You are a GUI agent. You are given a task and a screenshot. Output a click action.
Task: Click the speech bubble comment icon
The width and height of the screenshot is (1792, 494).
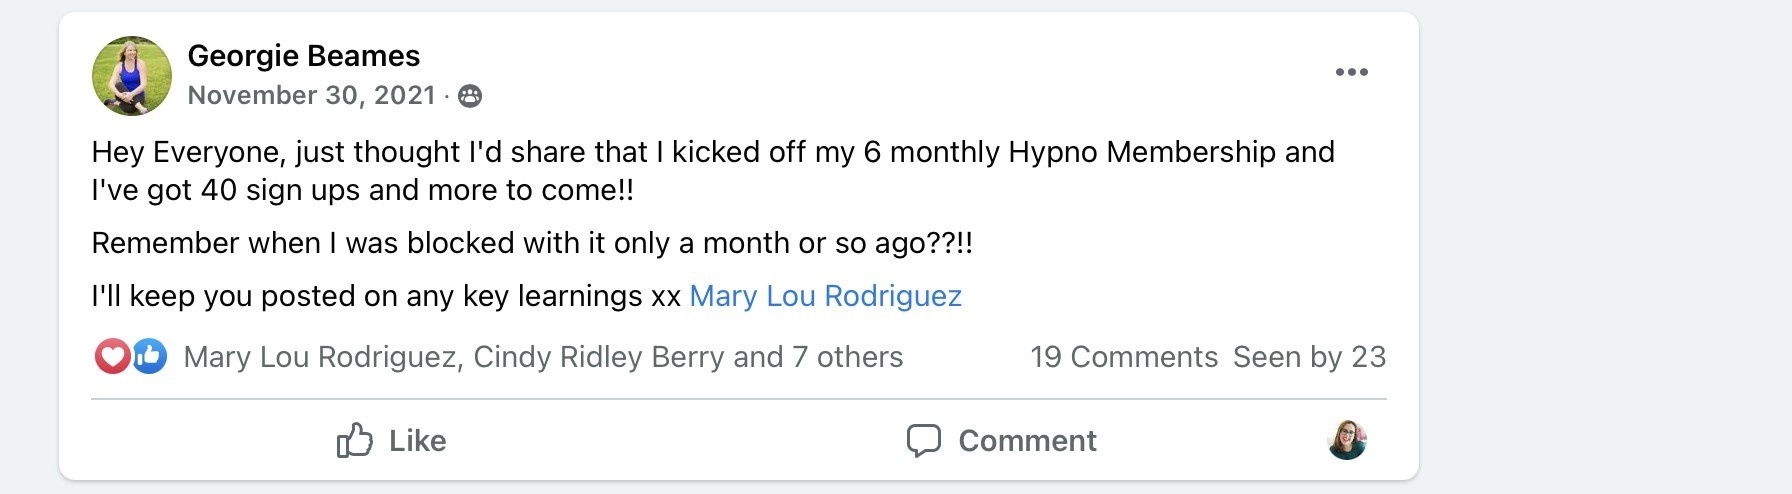coord(924,440)
